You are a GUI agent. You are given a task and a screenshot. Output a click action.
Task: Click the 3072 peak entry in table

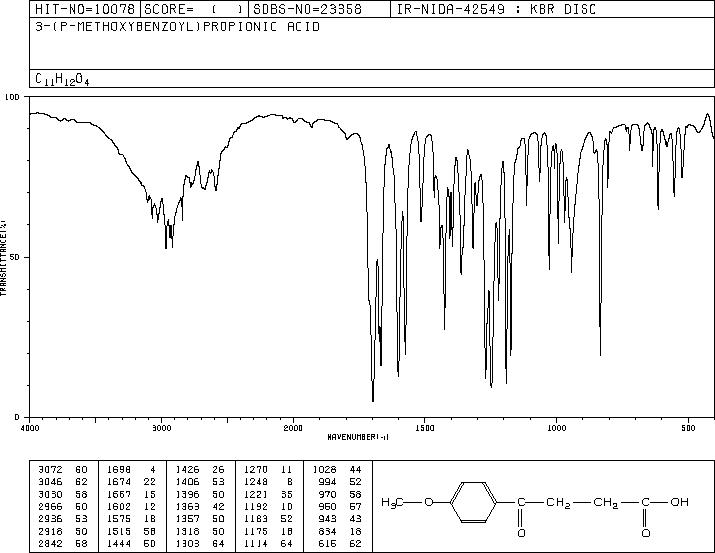click(63, 469)
